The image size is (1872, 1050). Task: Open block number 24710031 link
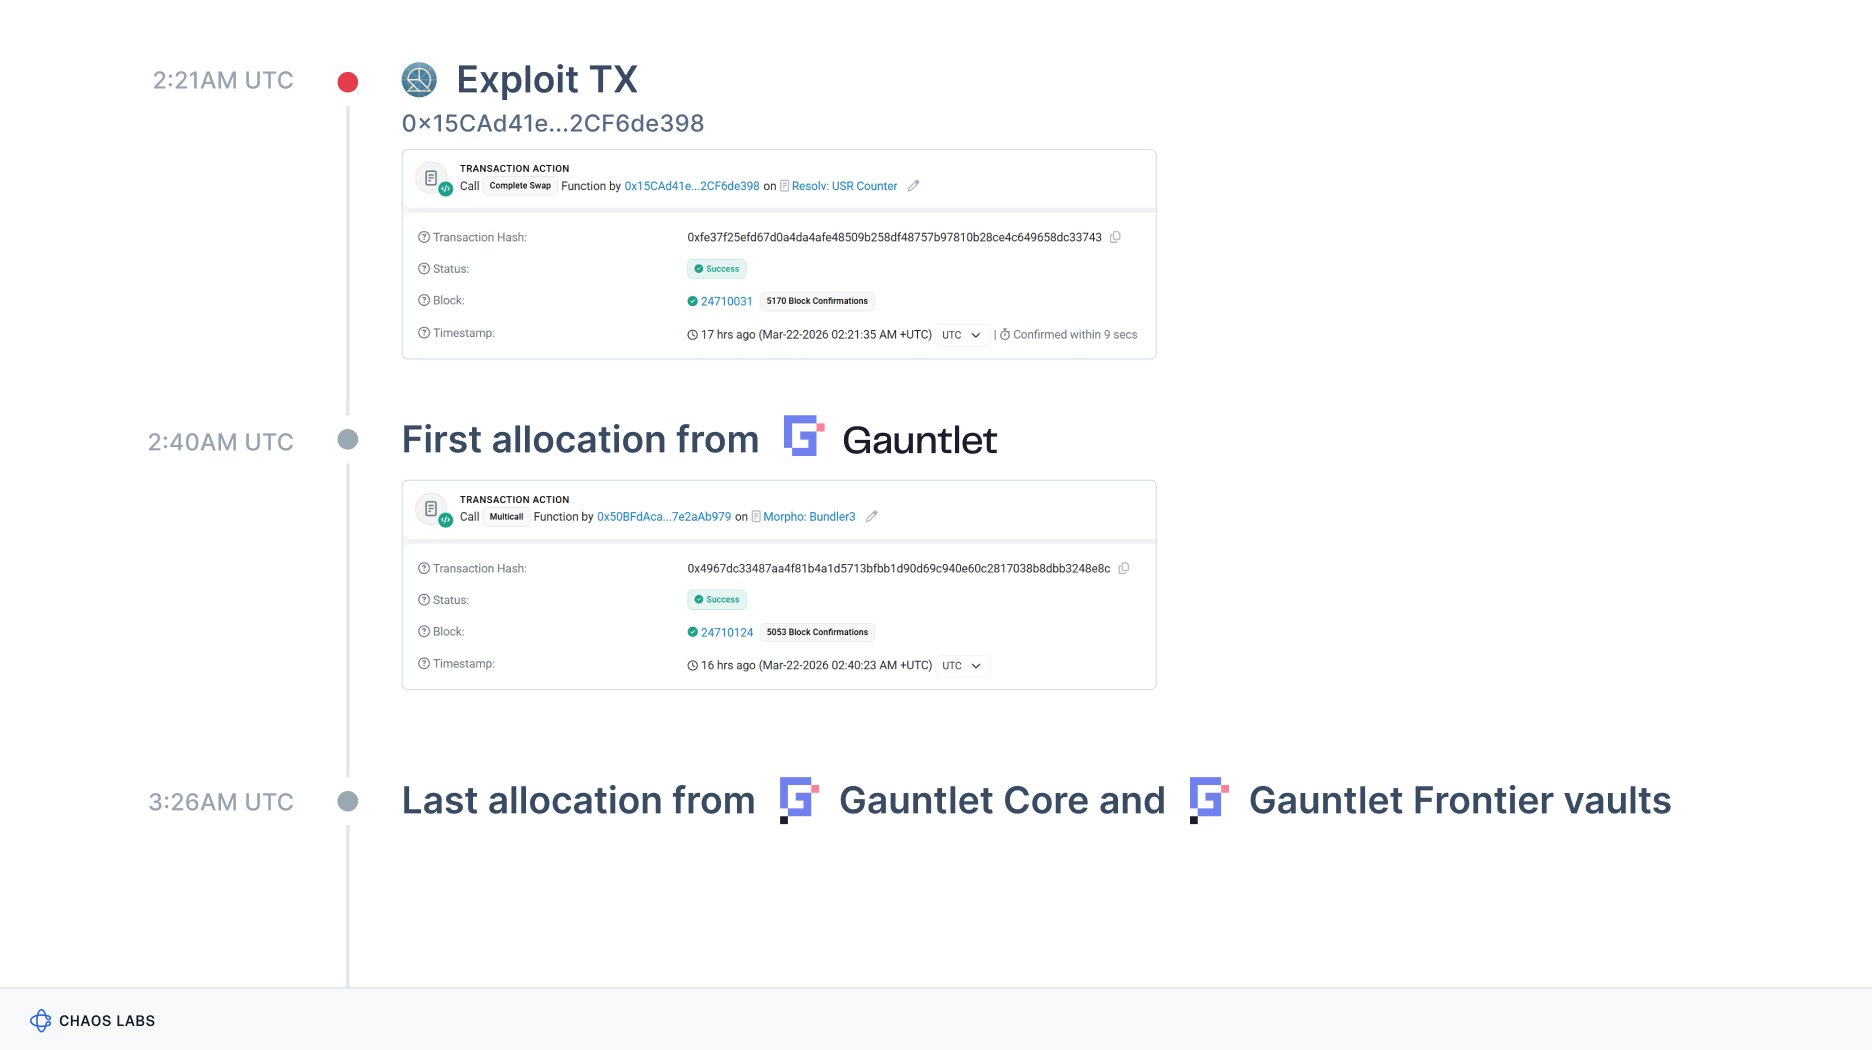tap(726, 301)
